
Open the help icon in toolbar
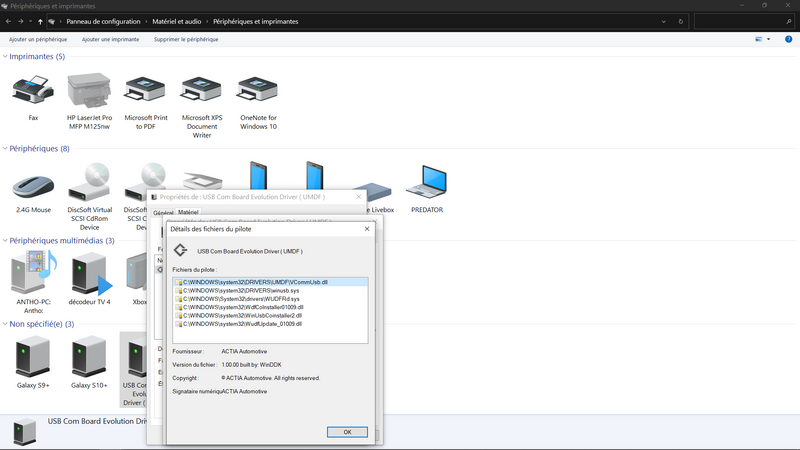coord(788,39)
